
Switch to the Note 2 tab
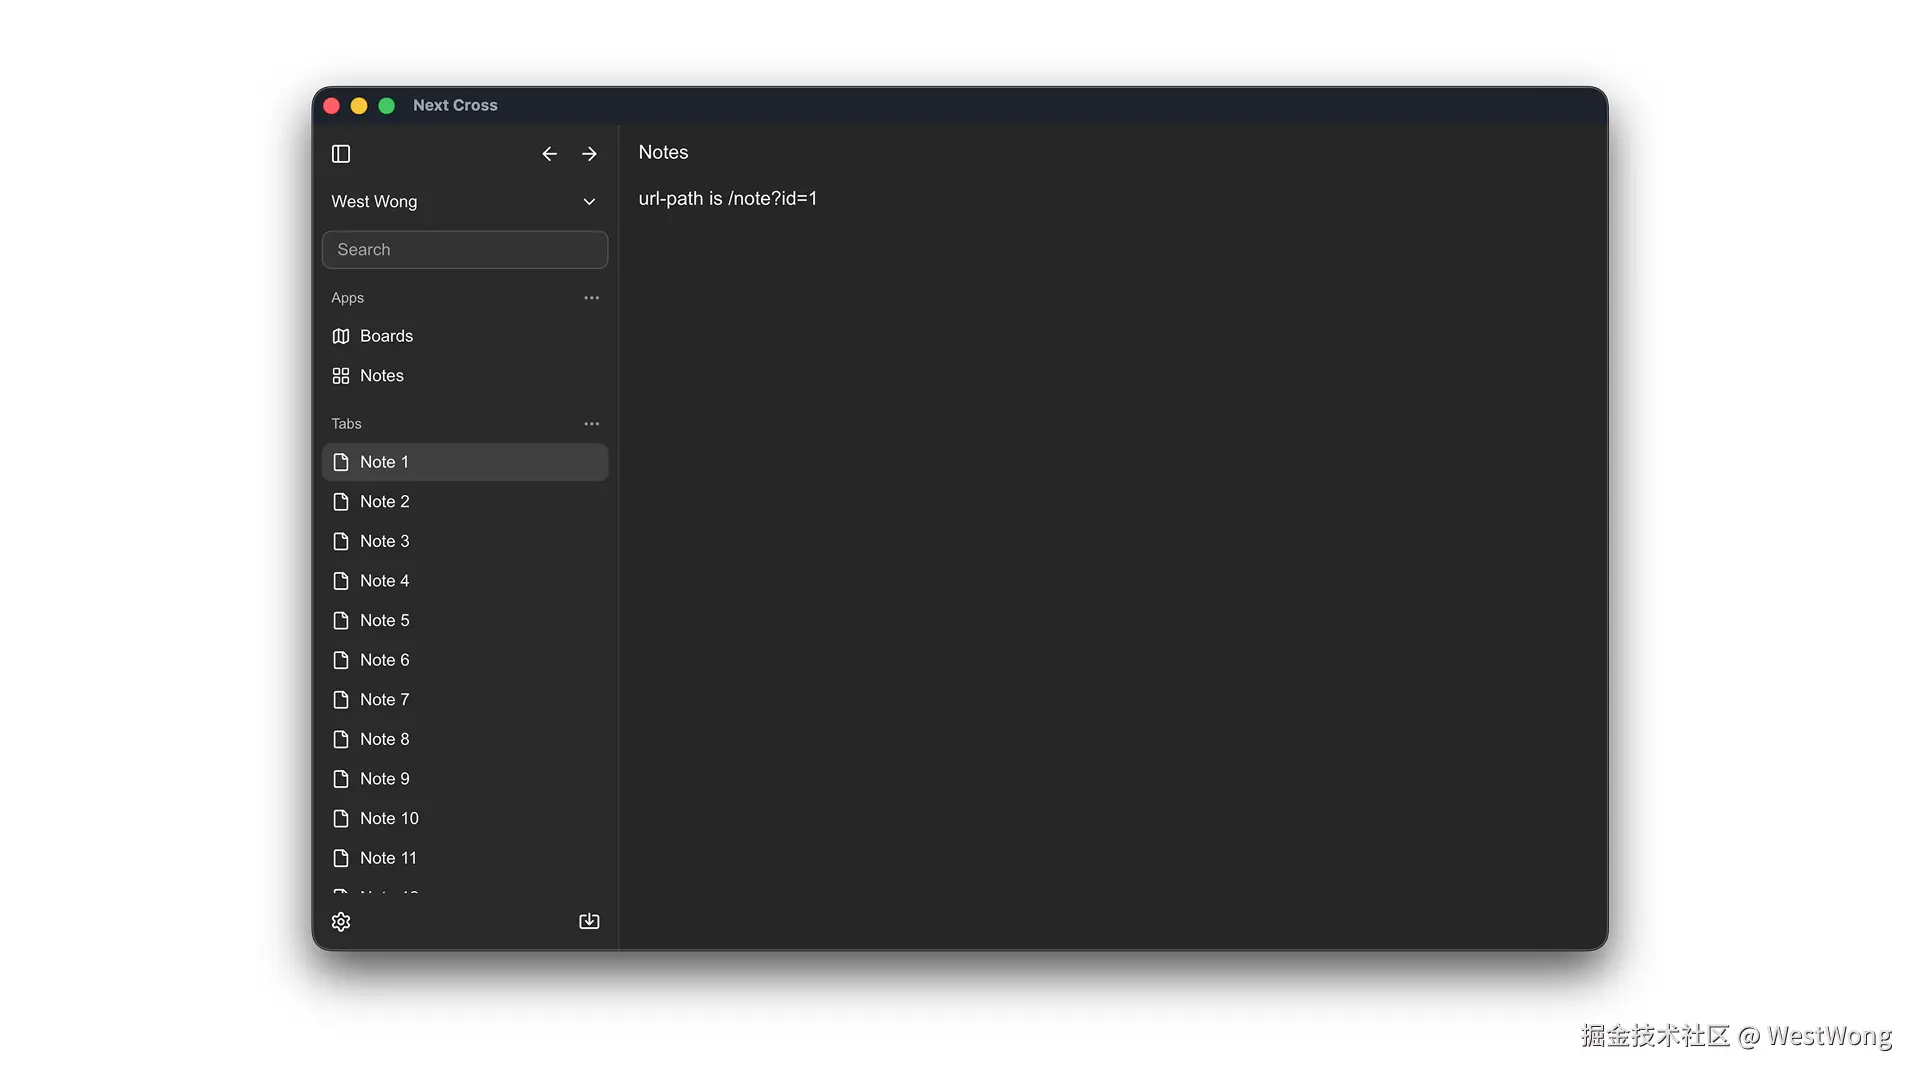[464, 502]
